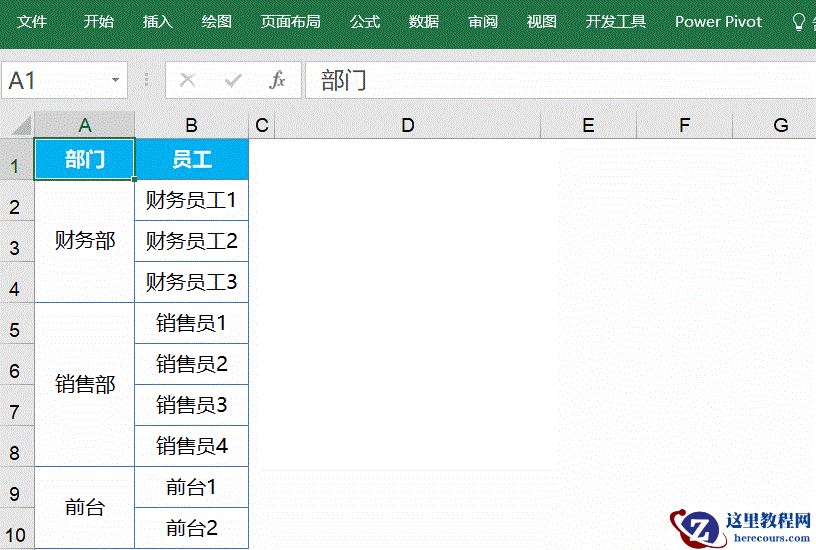The height and width of the screenshot is (550, 816).
Task: Switch to the 开发工具 ribbon tab
Action: (616, 22)
